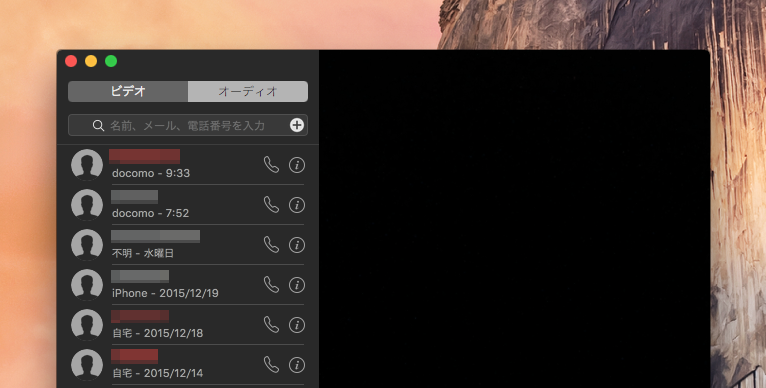This screenshot has width=766, height=388.
Task: Call the 不明 - 水曜日 contact via phone icon
Action: coord(271,245)
